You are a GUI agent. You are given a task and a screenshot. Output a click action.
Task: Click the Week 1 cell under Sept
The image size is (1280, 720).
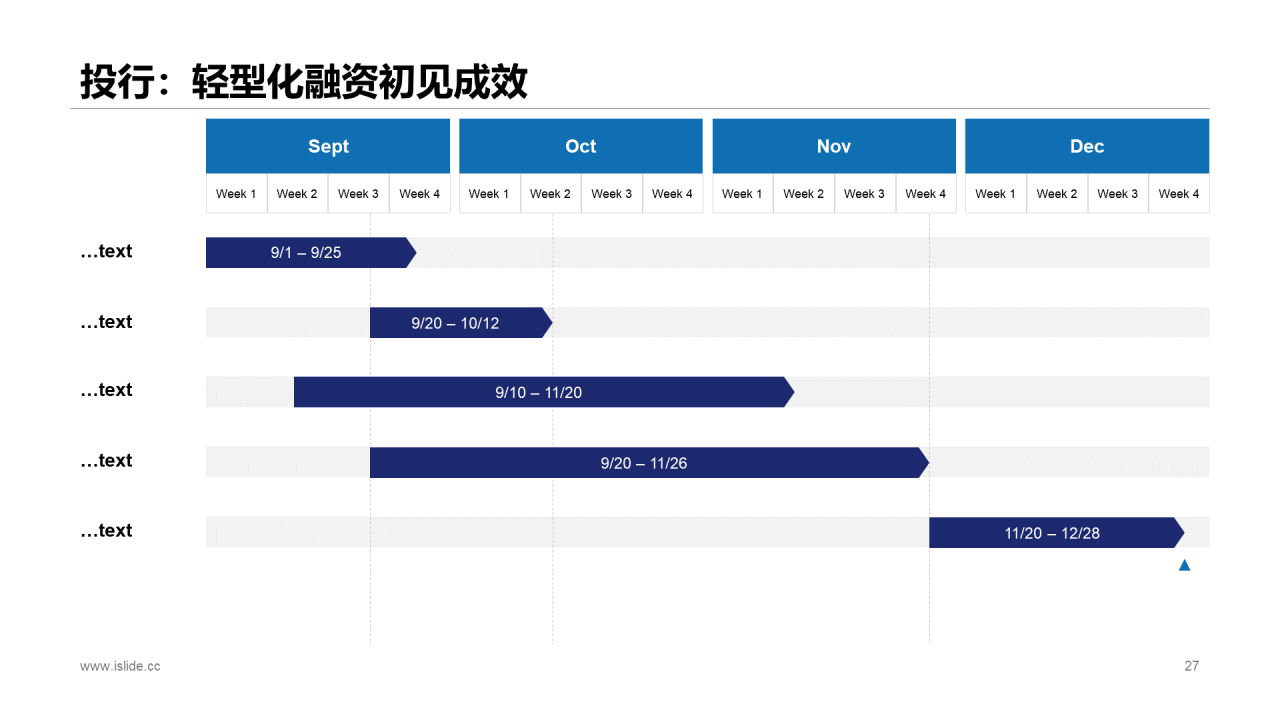coord(236,194)
